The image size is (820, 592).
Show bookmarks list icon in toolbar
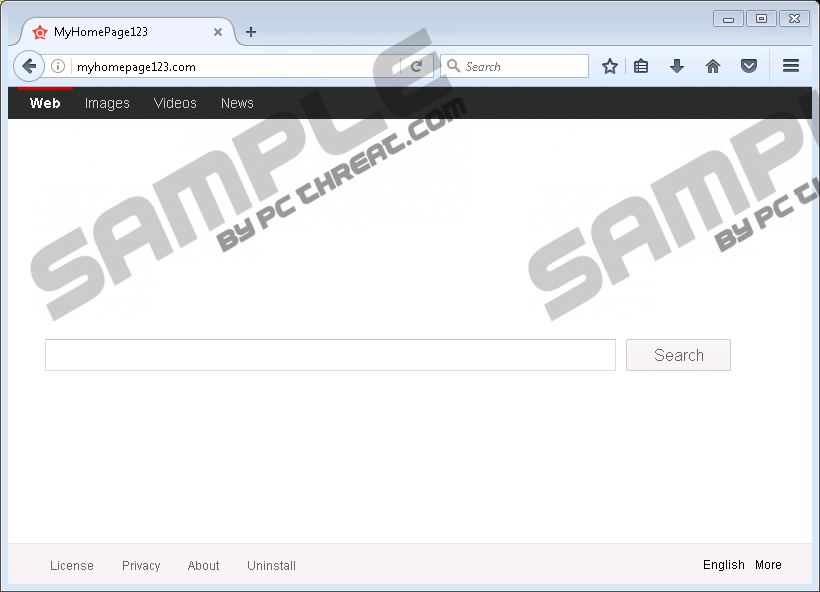(x=642, y=67)
